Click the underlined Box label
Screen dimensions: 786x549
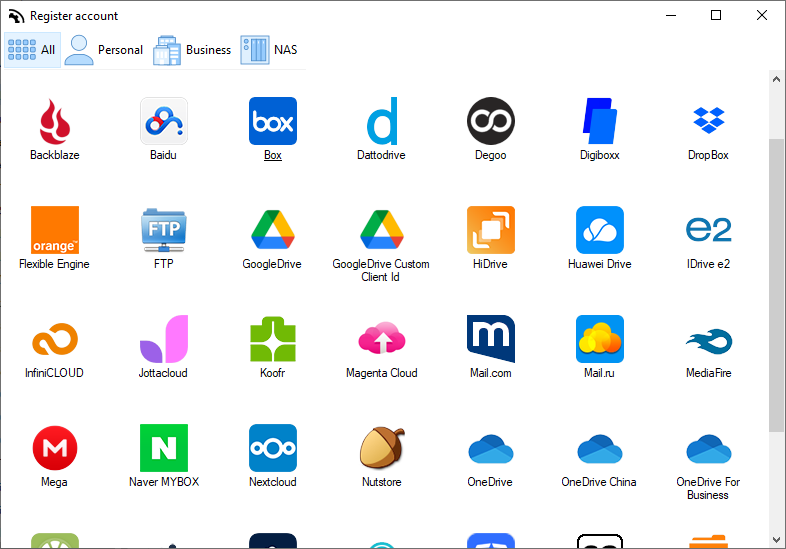pyautogui.click(x=273, y=155)
